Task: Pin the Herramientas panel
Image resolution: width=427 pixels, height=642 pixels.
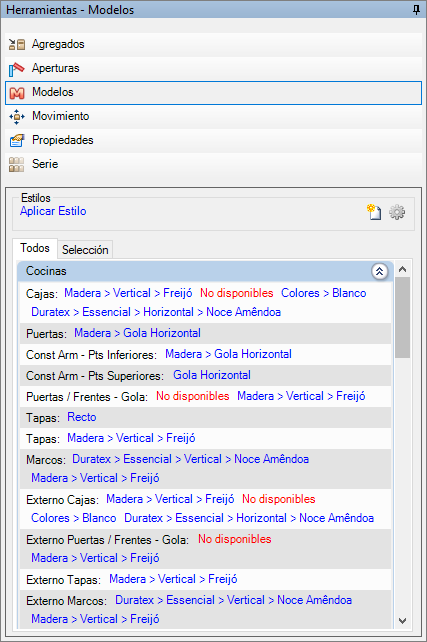Action: point(416,9)
